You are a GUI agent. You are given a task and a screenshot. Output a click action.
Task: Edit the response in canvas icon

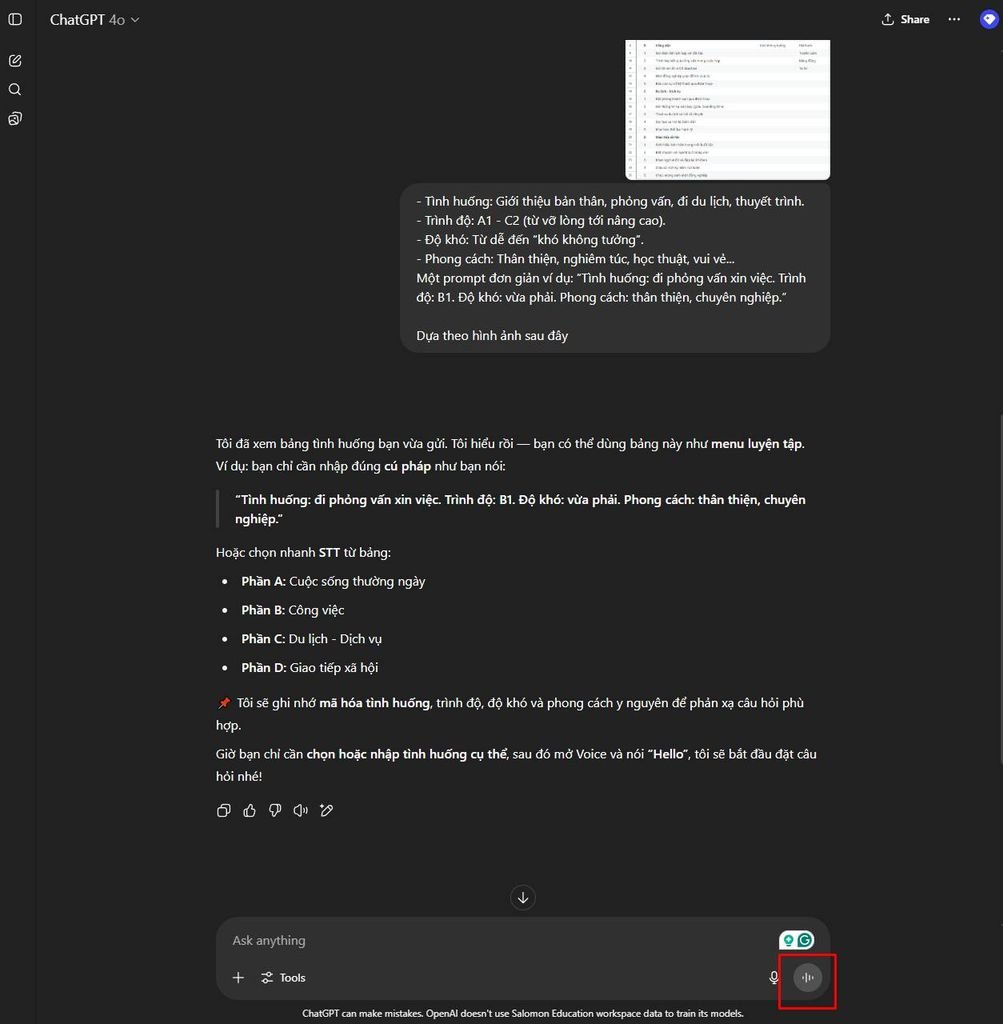[x=326, y=810]
